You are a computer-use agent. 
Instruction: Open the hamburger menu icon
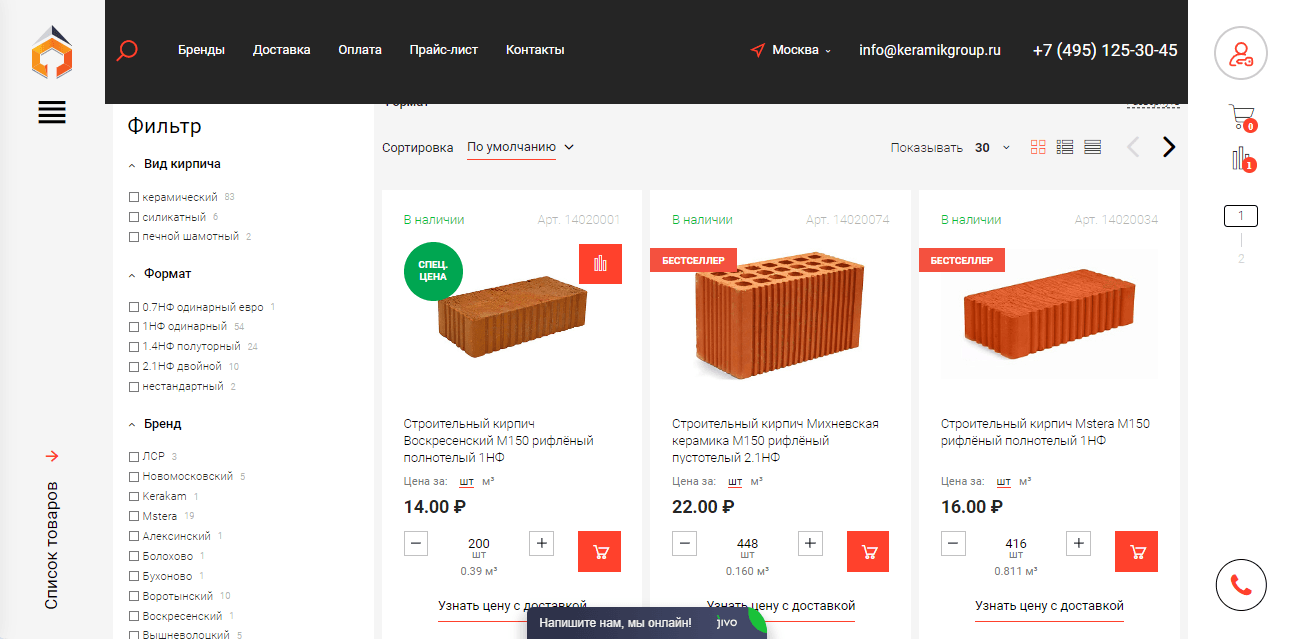(52, 113)
